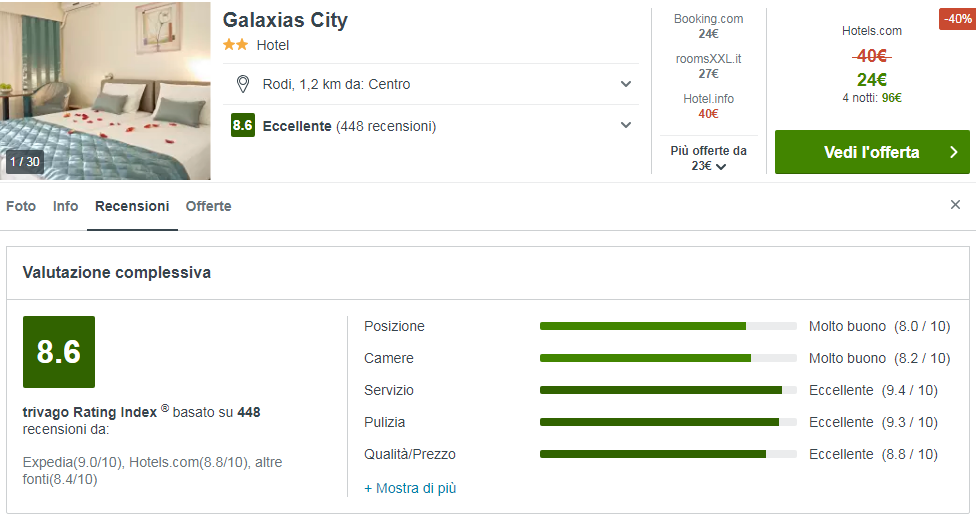This screenshot has width=976, height=518.
Task: Click the -40% discount badge
Action: (x=956, y=19)
